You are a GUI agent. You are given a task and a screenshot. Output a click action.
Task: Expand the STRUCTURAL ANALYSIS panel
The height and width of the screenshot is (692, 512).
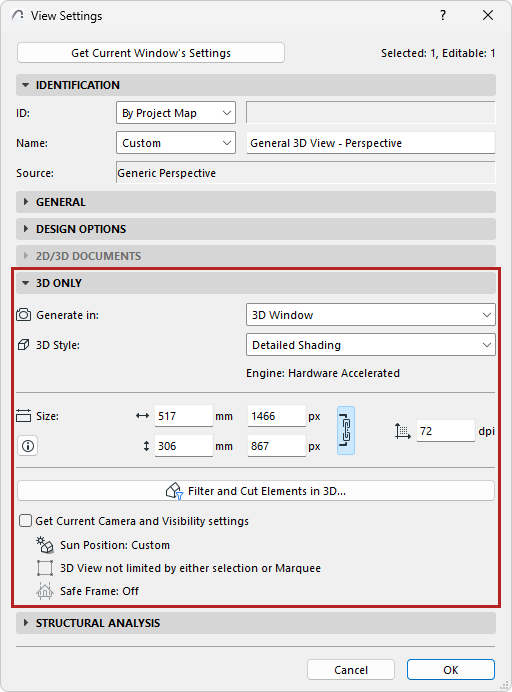(x=256, y=623)
